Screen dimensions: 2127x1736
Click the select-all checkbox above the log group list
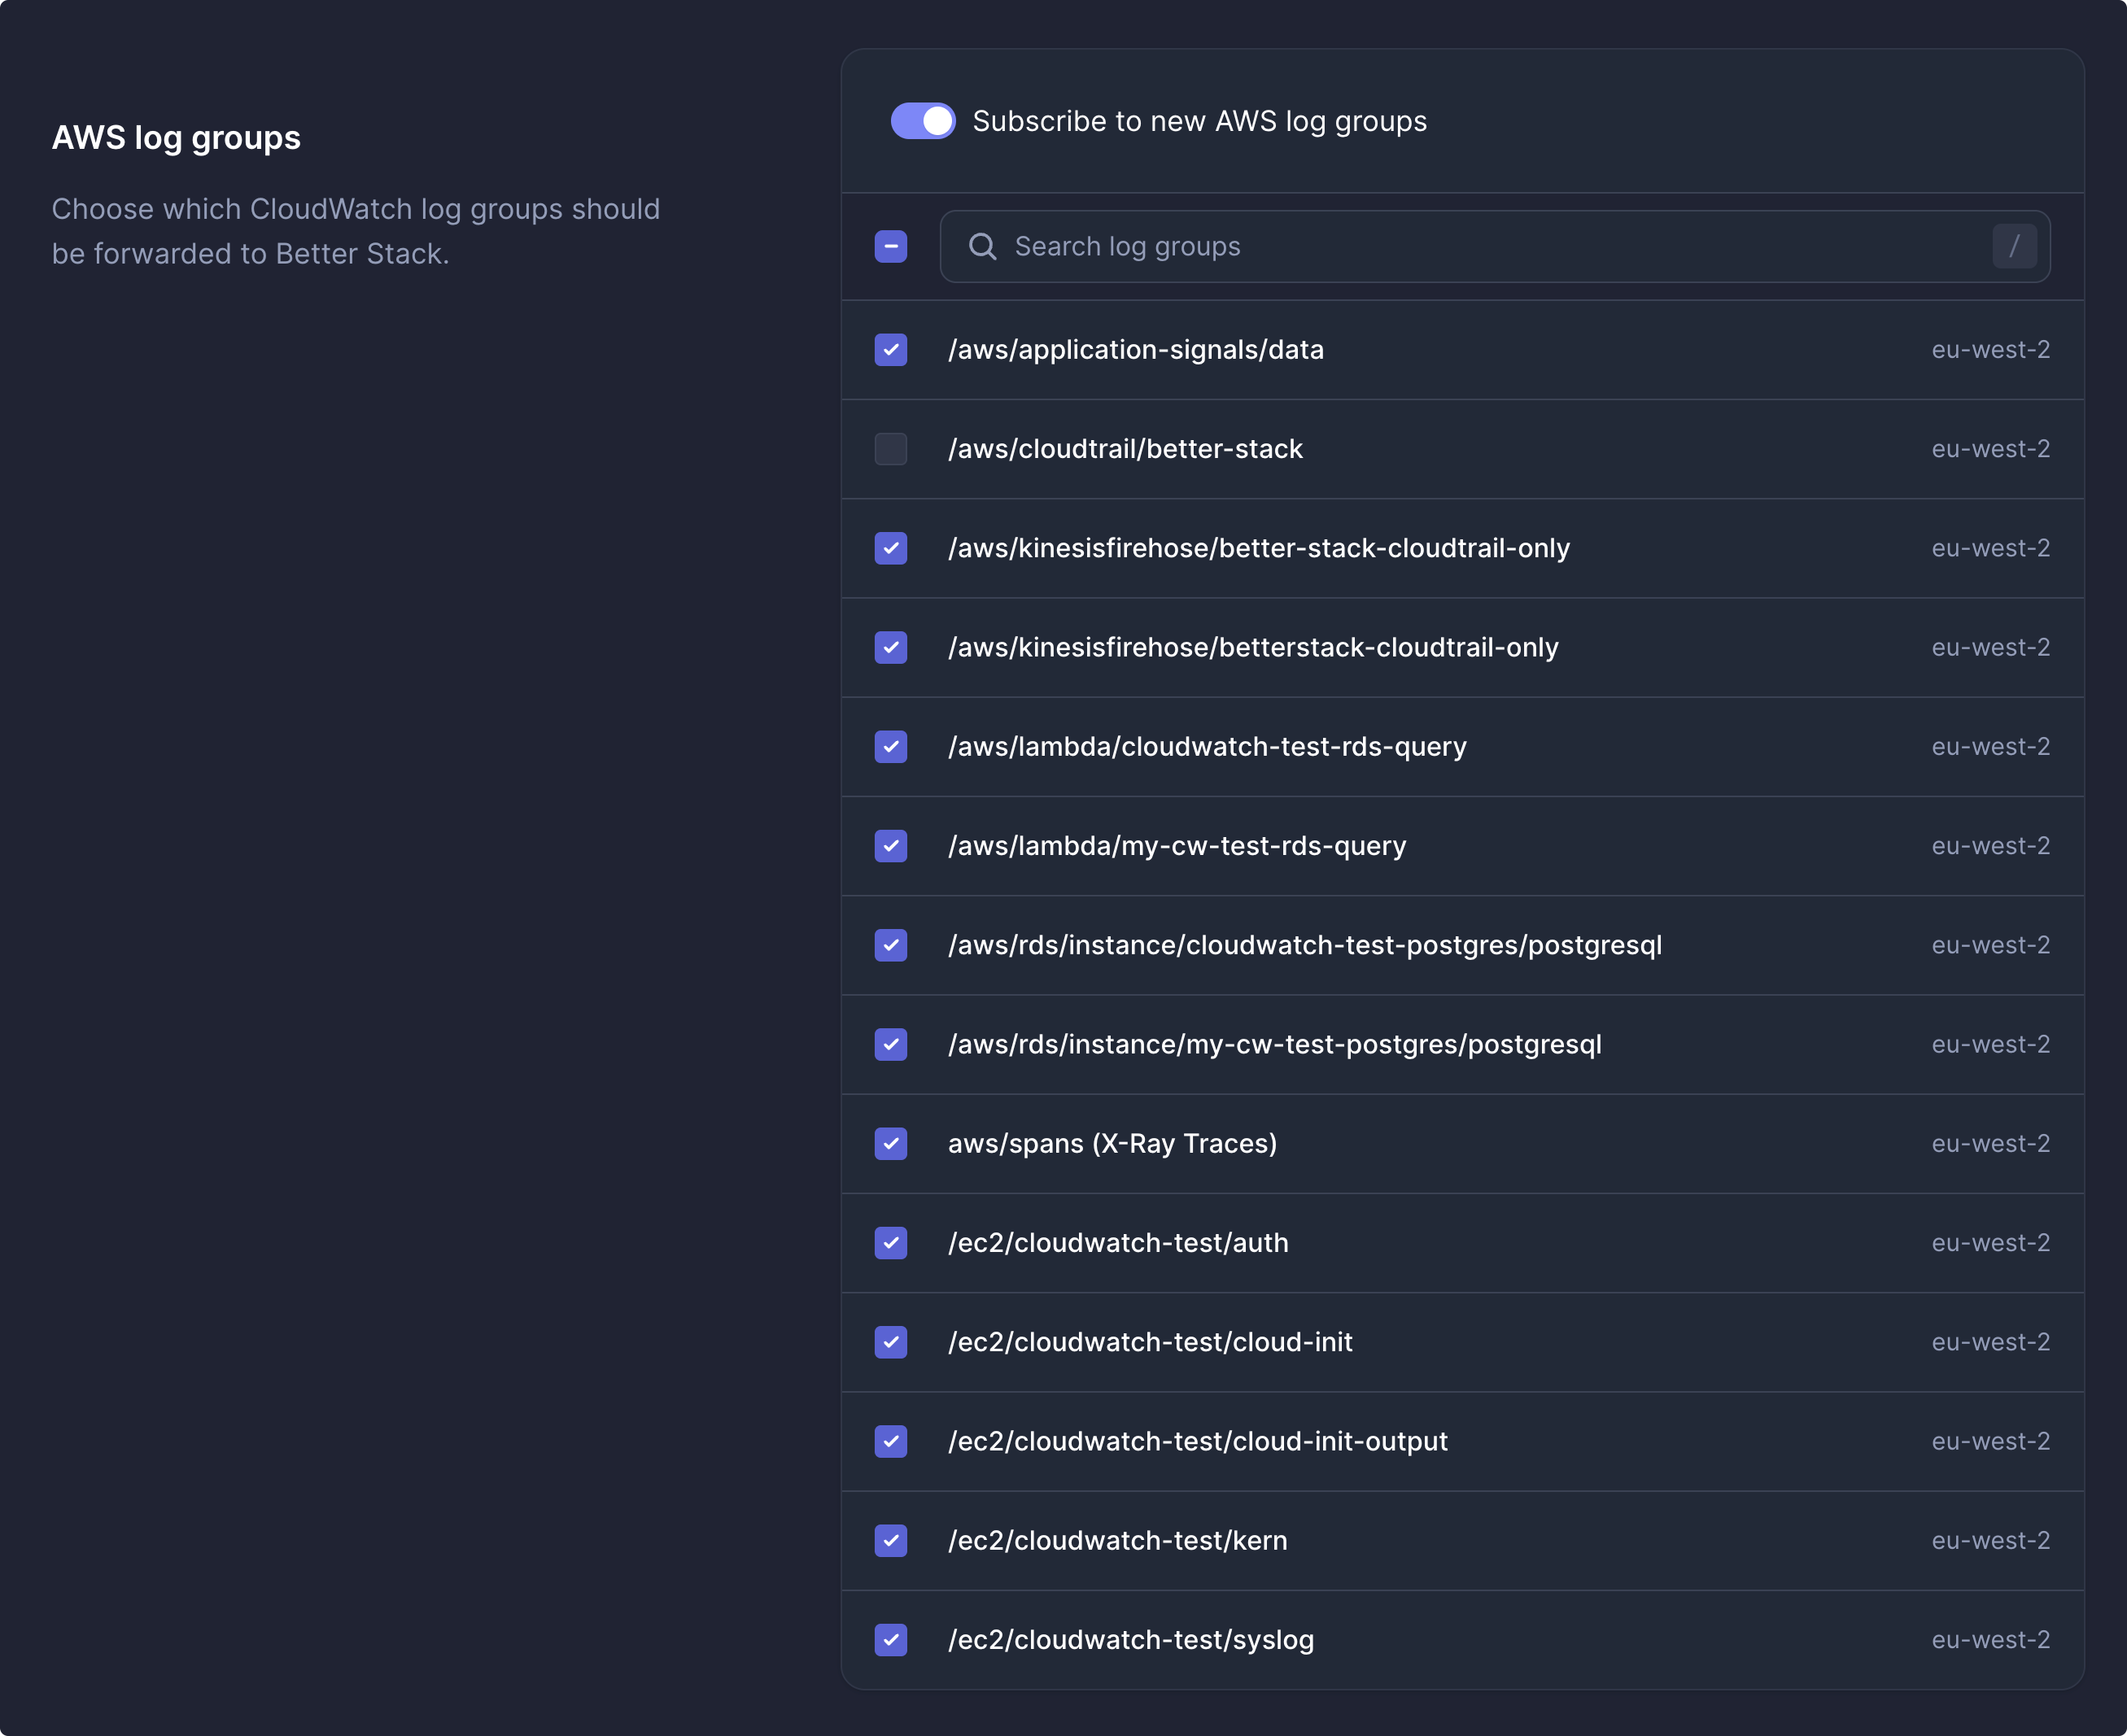pos(890,246)
